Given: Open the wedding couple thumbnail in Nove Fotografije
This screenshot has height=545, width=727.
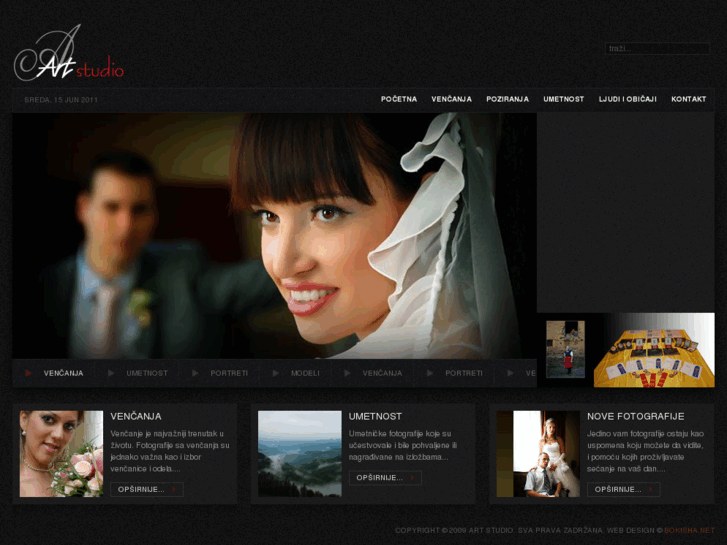Looking at the screenshot, I should click(538, 454).
